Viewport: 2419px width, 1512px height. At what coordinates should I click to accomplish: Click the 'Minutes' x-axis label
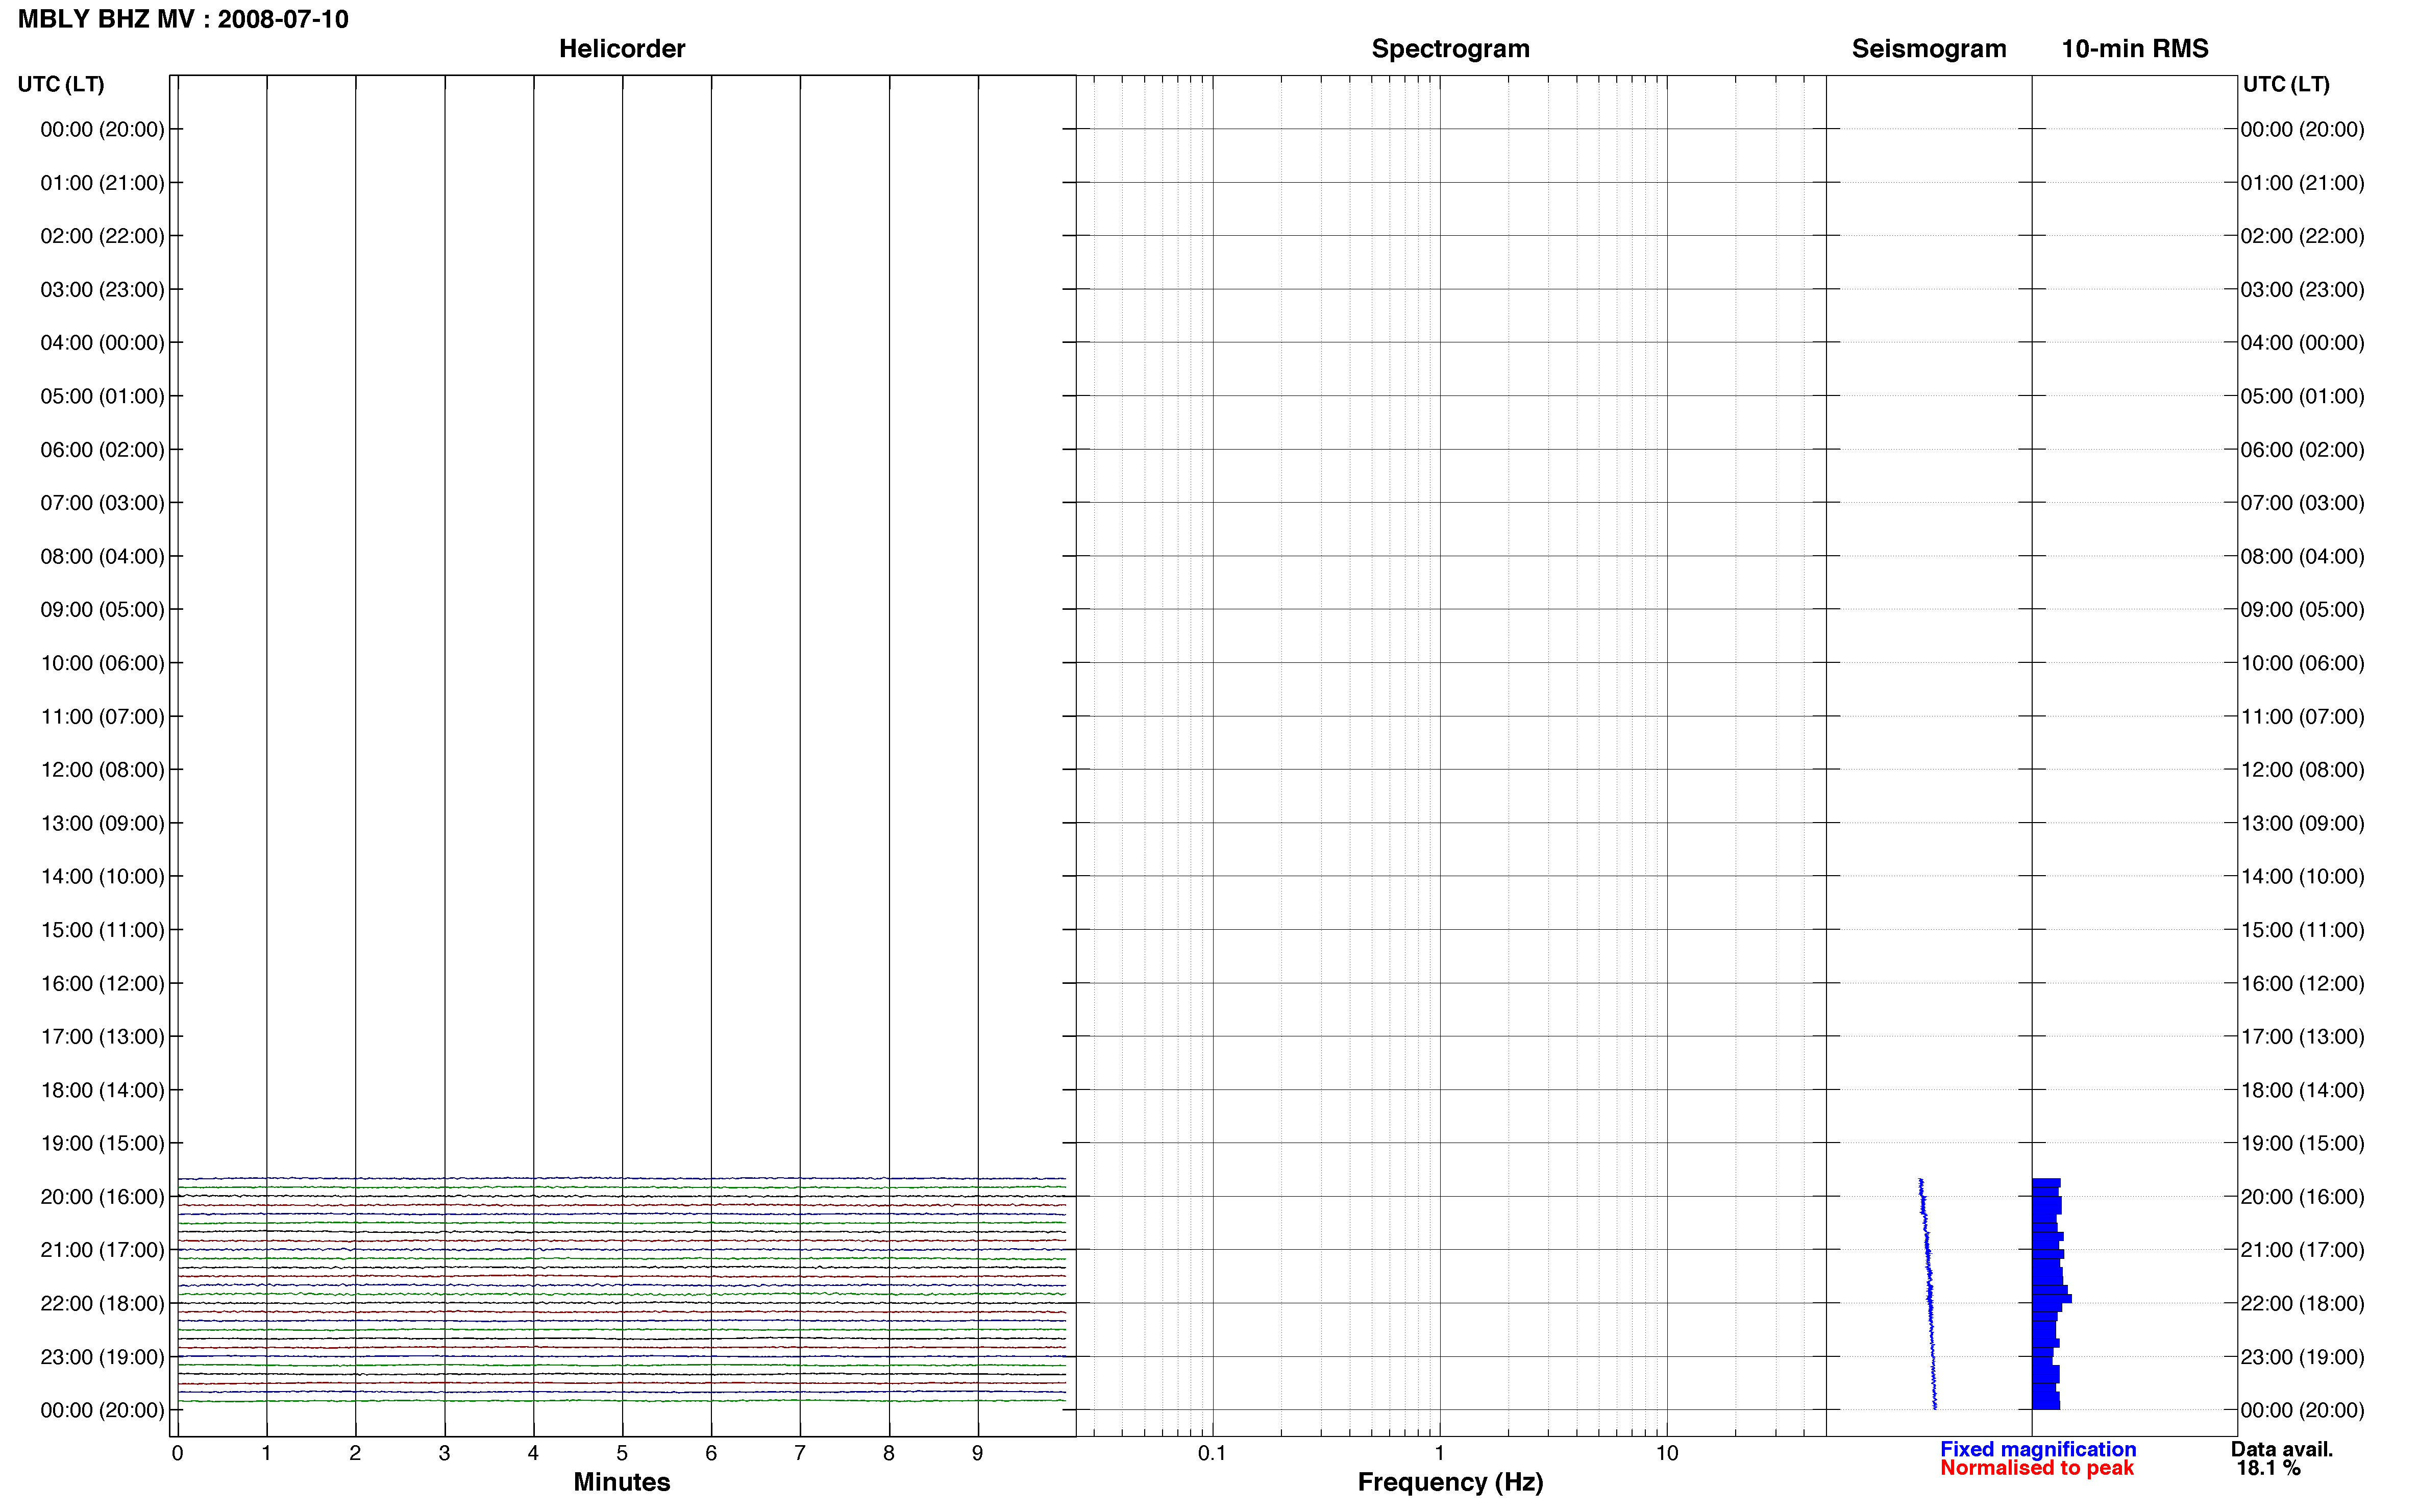pyautogui.click(x=622, y=1482)
